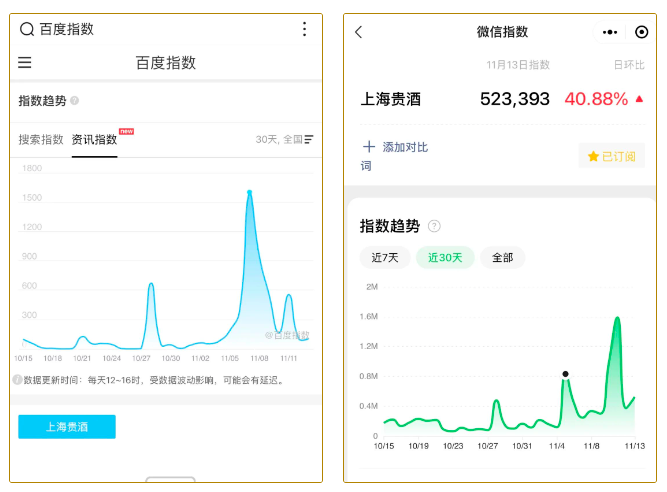Screen dimensions: 667x492
Task: Toggle the 已订阅 subscription button
Action: 611,156
